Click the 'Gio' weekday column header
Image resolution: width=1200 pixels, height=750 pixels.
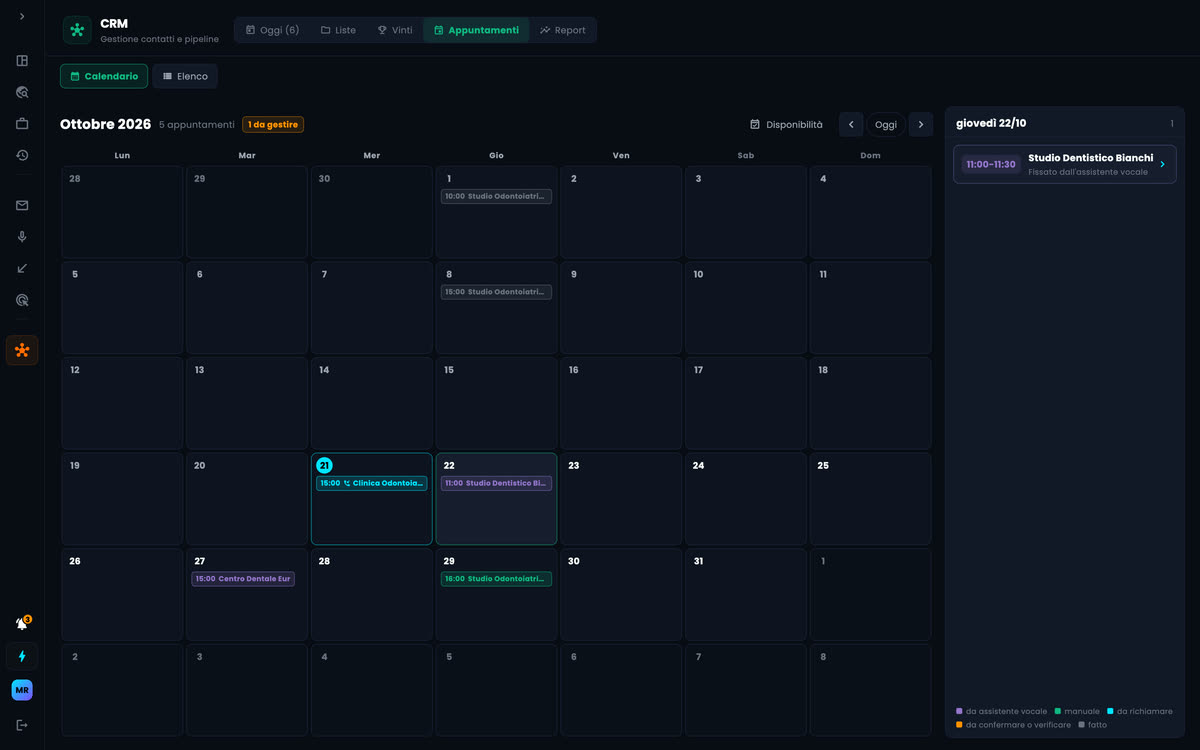click(496, 156)
